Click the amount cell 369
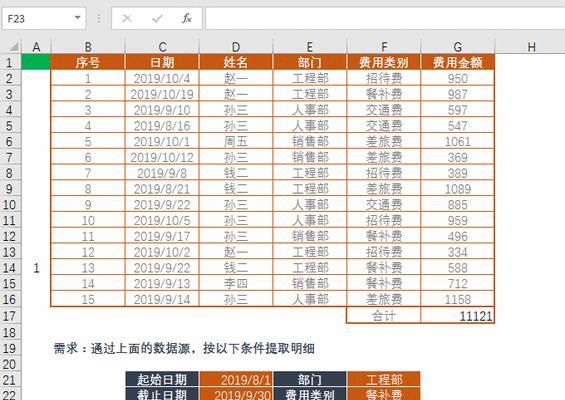Screen dimensions: 565x400 point(458,157)
